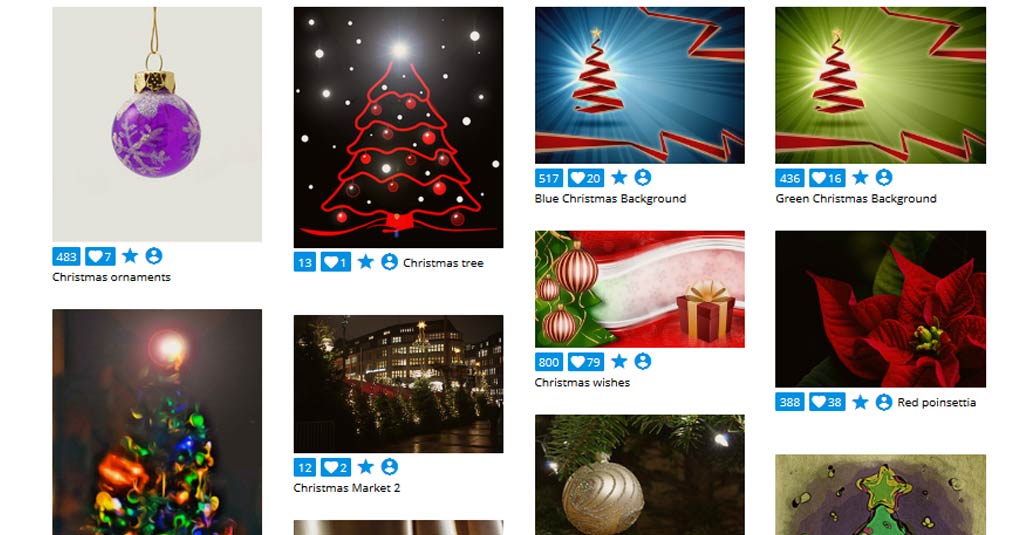This screenshot has height=535, width=1024.
Task: Like the Christmas tree image via heart badge
Action: [336, 263]
